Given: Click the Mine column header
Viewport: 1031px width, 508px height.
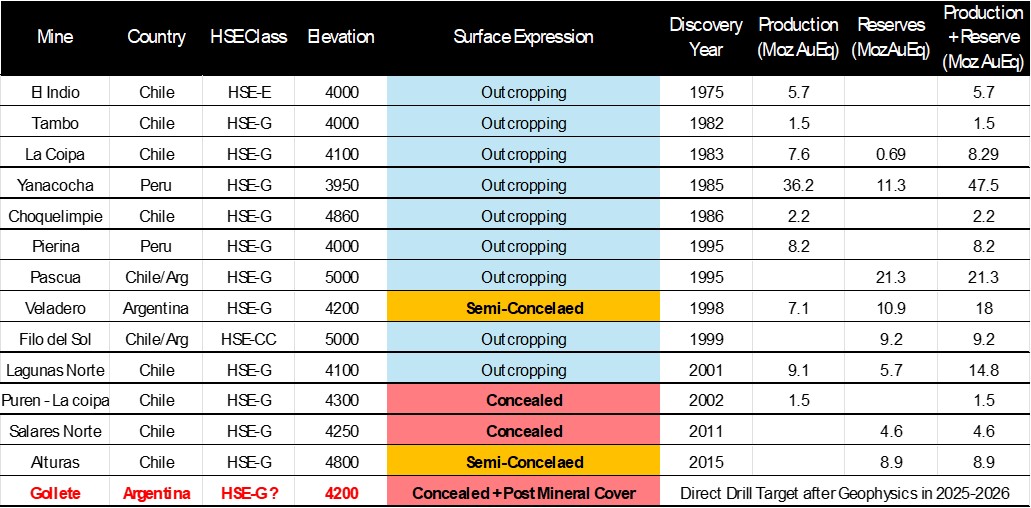Looking at the screenshot, I should click(55, 37).
